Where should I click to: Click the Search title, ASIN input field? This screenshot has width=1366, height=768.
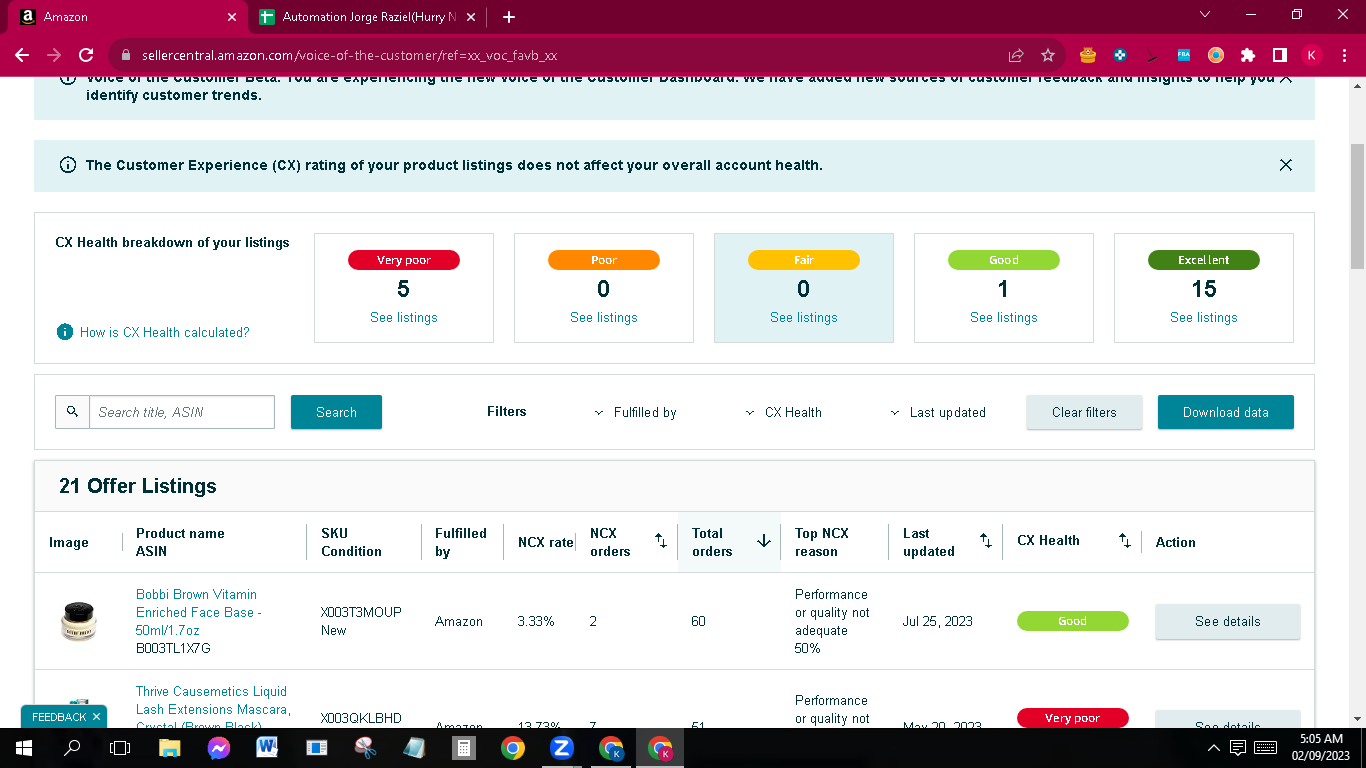tap(182, 412)
